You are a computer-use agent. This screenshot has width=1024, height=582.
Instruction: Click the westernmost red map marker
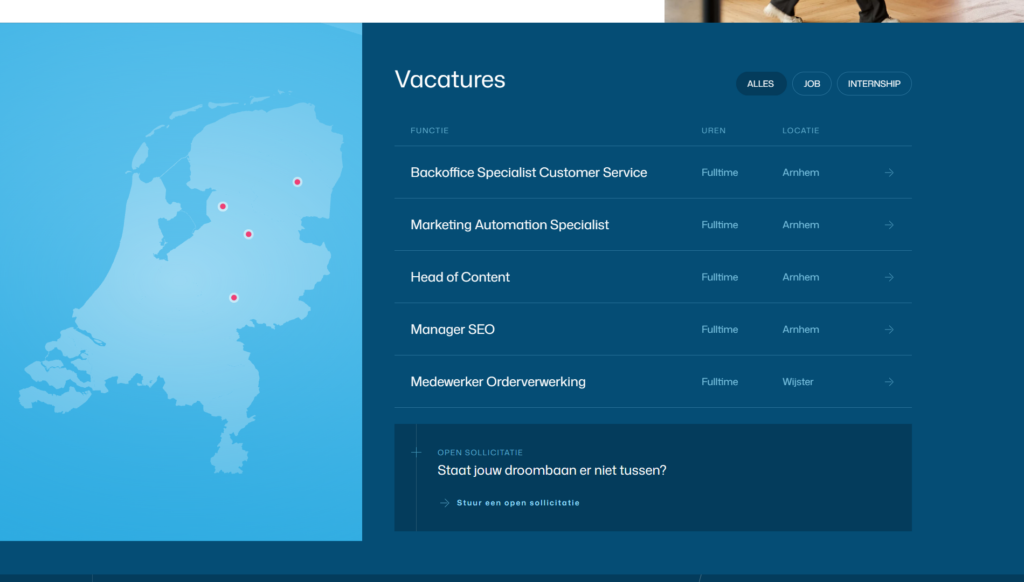tap(223, 206)
